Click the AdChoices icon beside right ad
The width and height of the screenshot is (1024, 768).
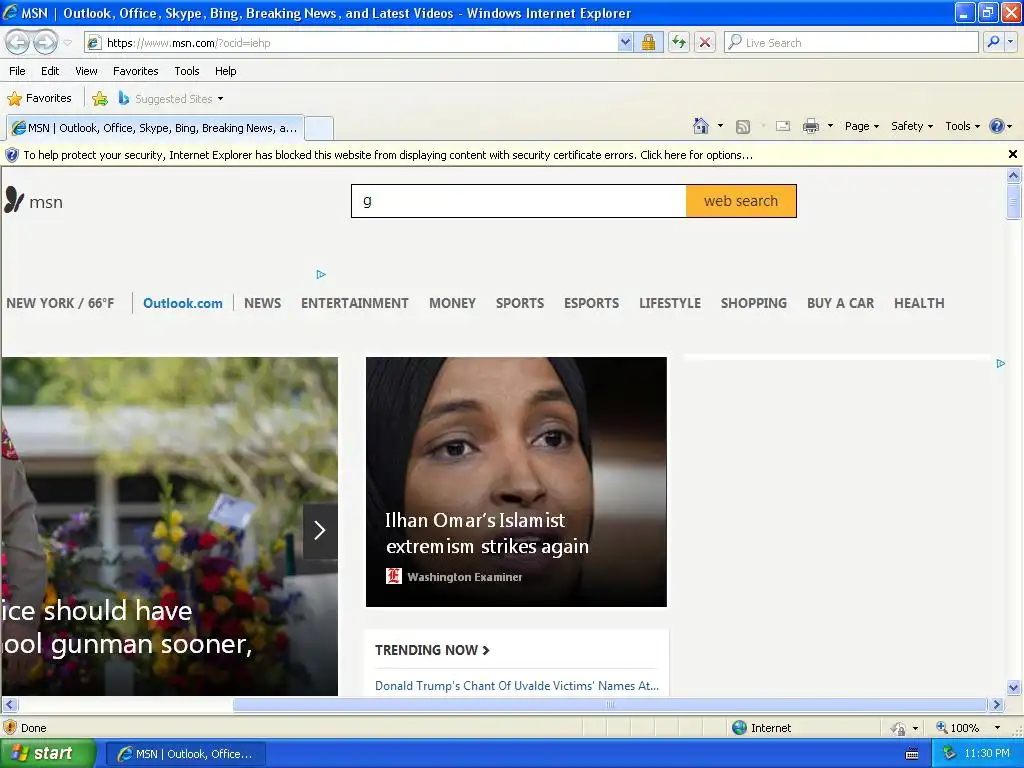point(1000,363)
